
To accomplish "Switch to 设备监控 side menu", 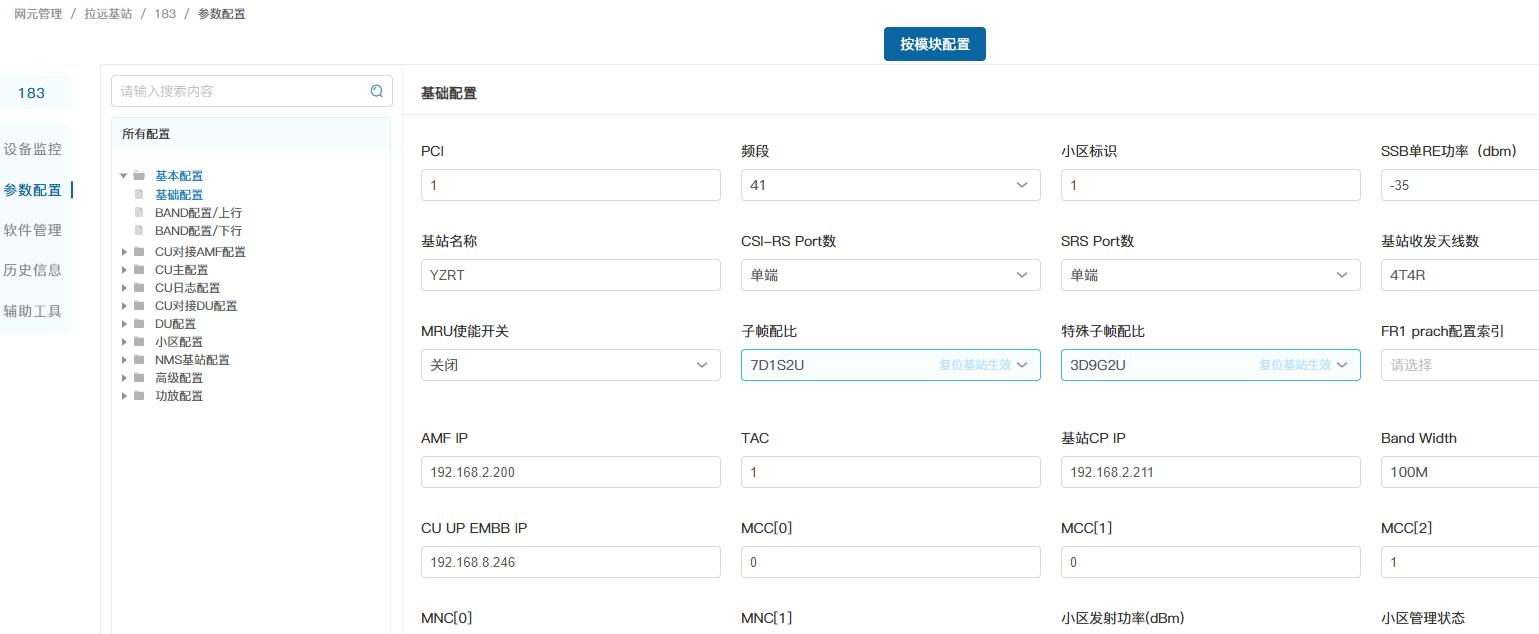I will [33, 149].
